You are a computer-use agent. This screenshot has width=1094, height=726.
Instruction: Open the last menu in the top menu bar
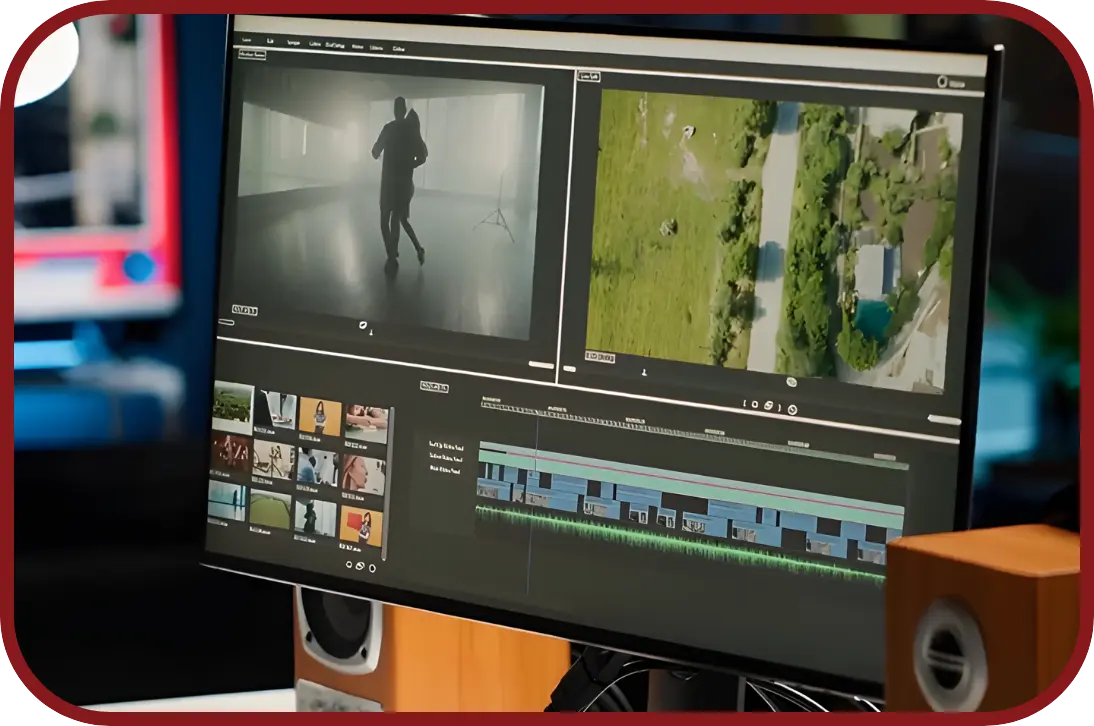tap(399, 48)
